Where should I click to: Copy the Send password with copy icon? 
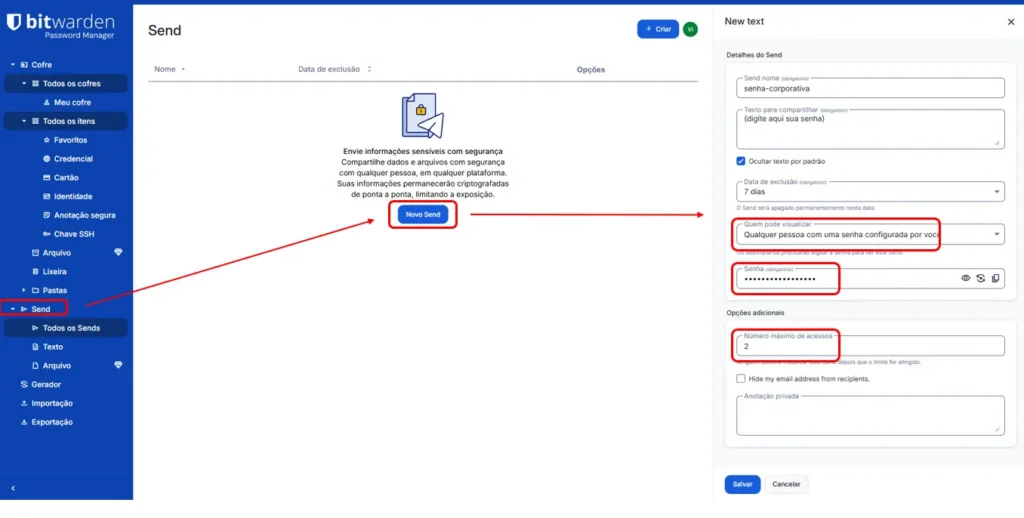995,278
